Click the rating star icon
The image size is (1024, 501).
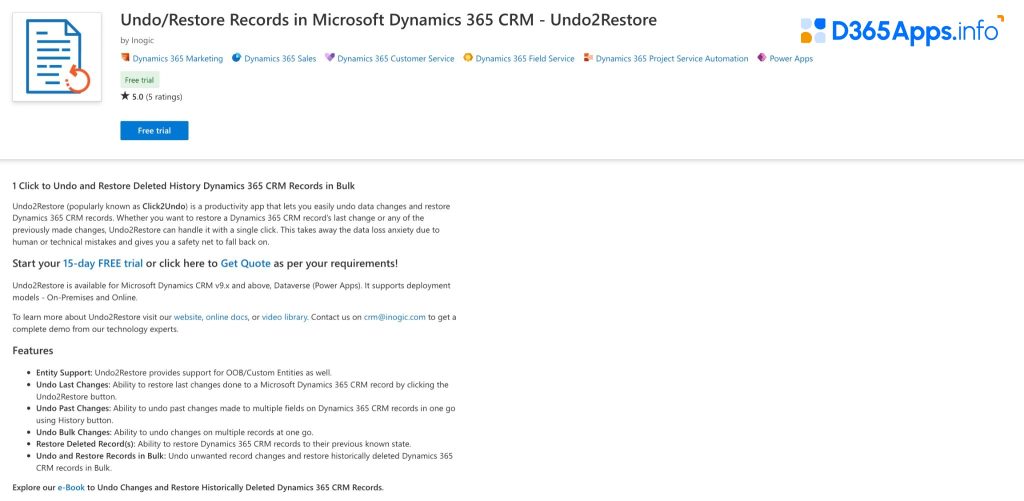coord(125,97)
